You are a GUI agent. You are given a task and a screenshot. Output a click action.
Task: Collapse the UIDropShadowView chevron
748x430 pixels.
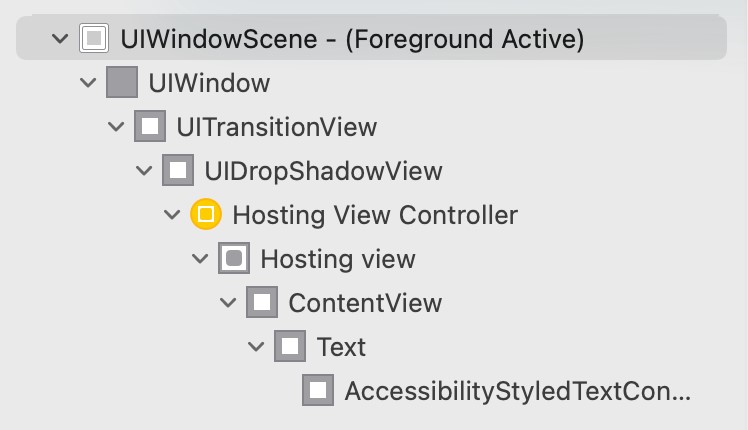click(x=144, y=170)
